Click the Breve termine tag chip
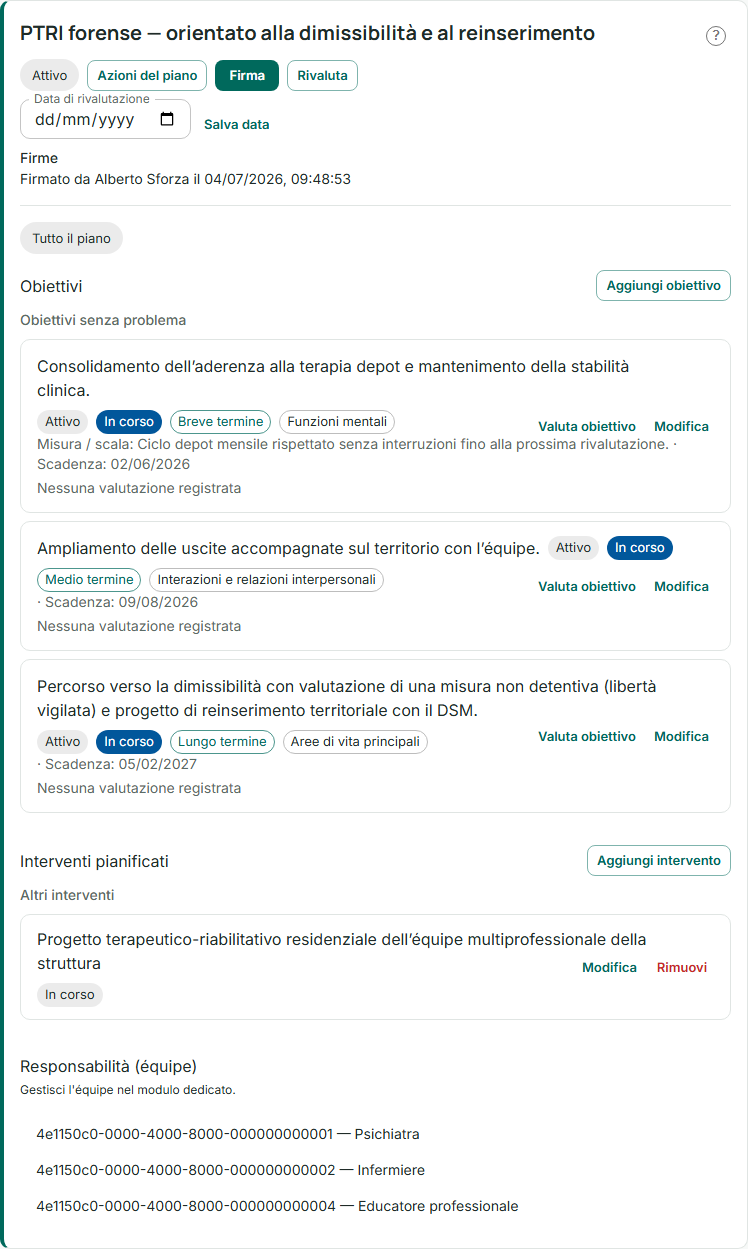This screenshot has width=748, height=1249. click(220, 421)
